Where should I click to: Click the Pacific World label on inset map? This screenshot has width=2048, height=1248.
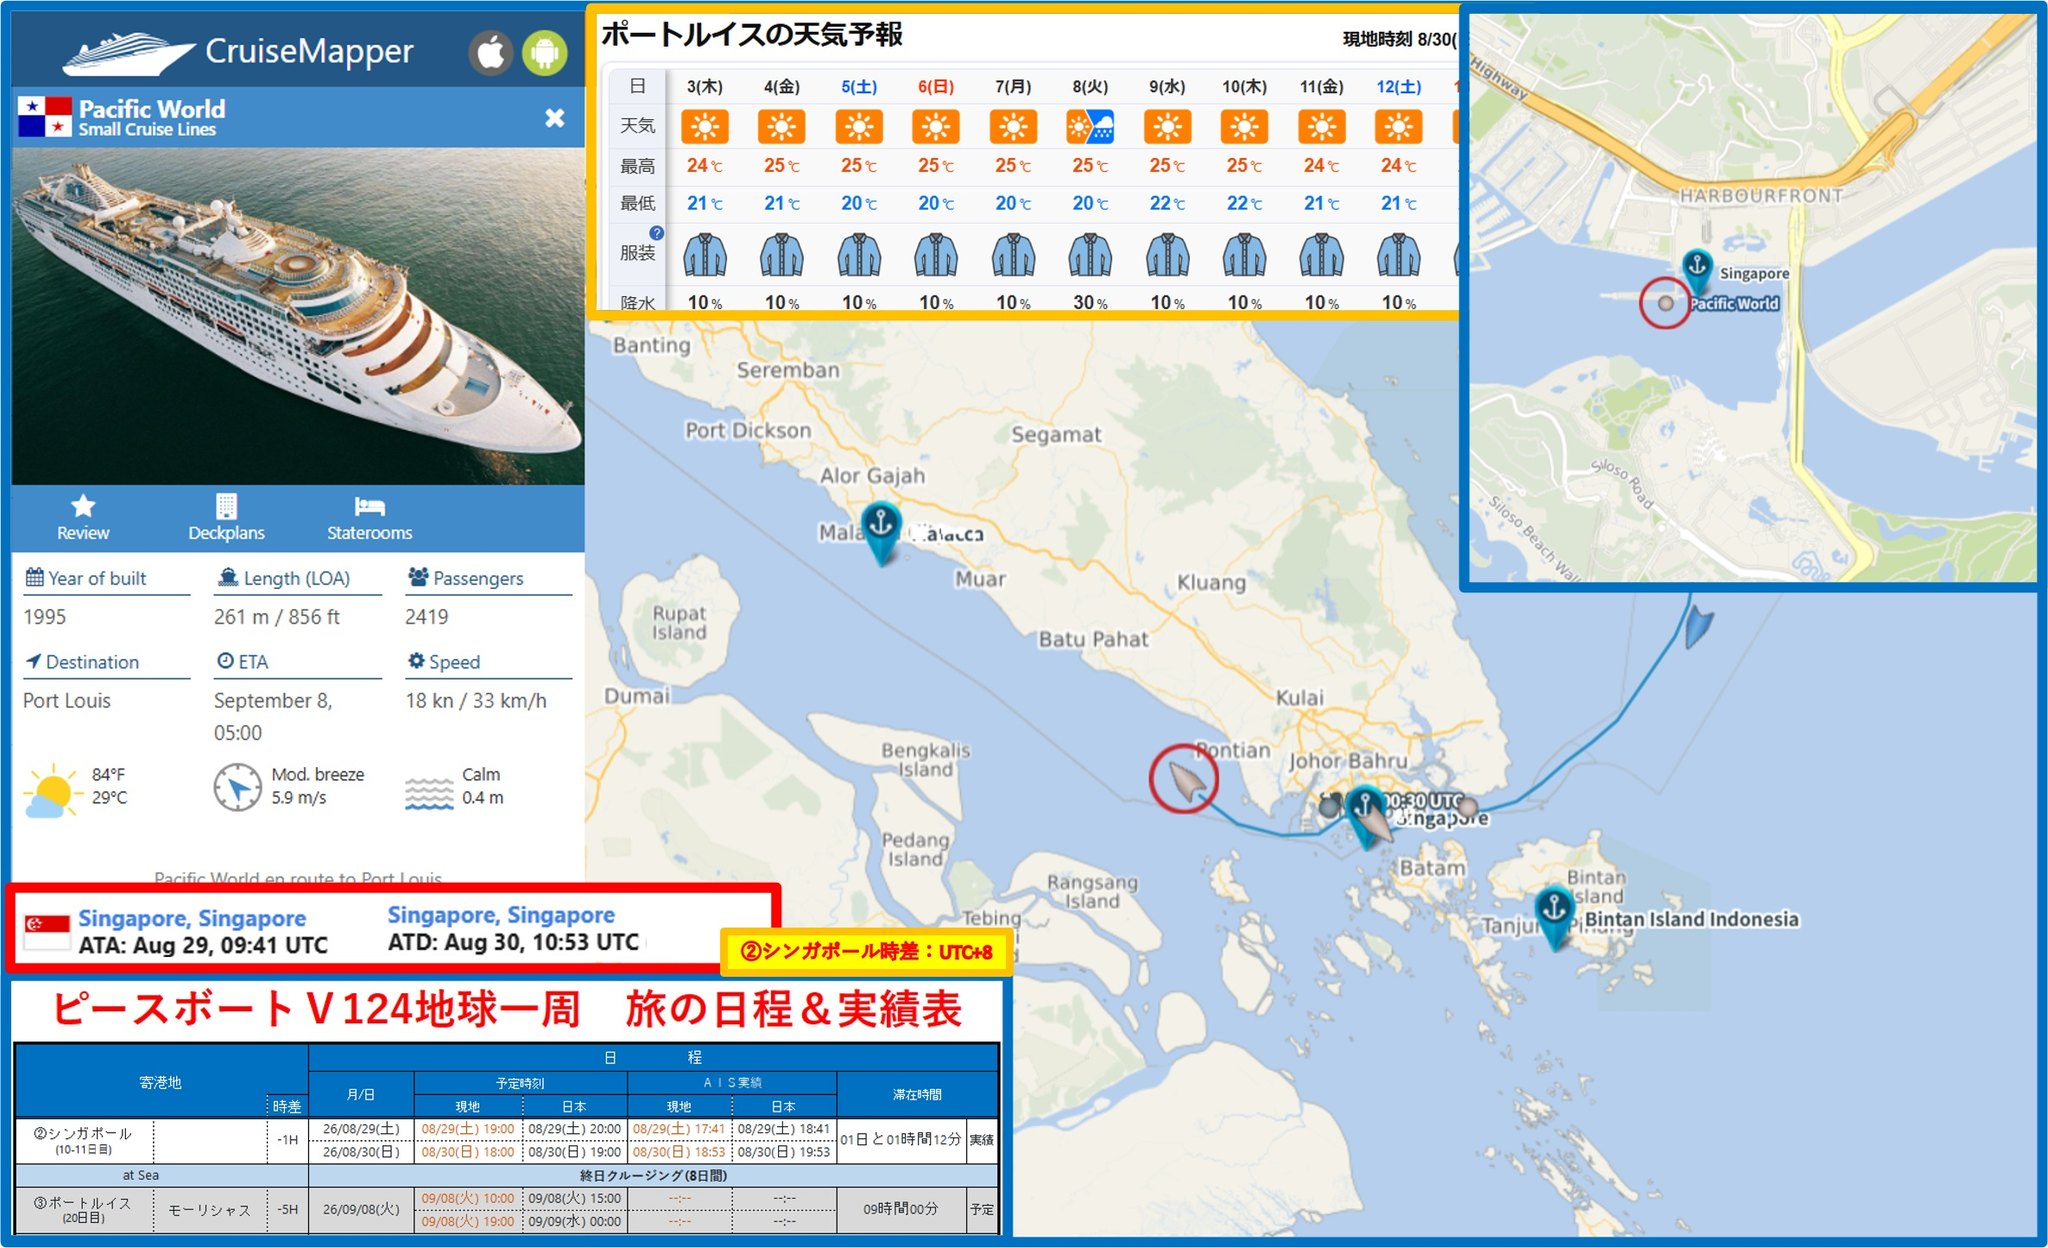click(1734, 304)
